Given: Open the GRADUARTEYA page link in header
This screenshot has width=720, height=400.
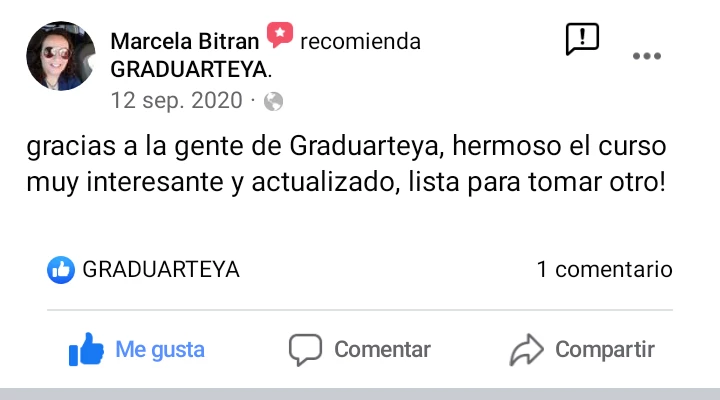Looking at the screenshot, I should click(x=190, y=70).
